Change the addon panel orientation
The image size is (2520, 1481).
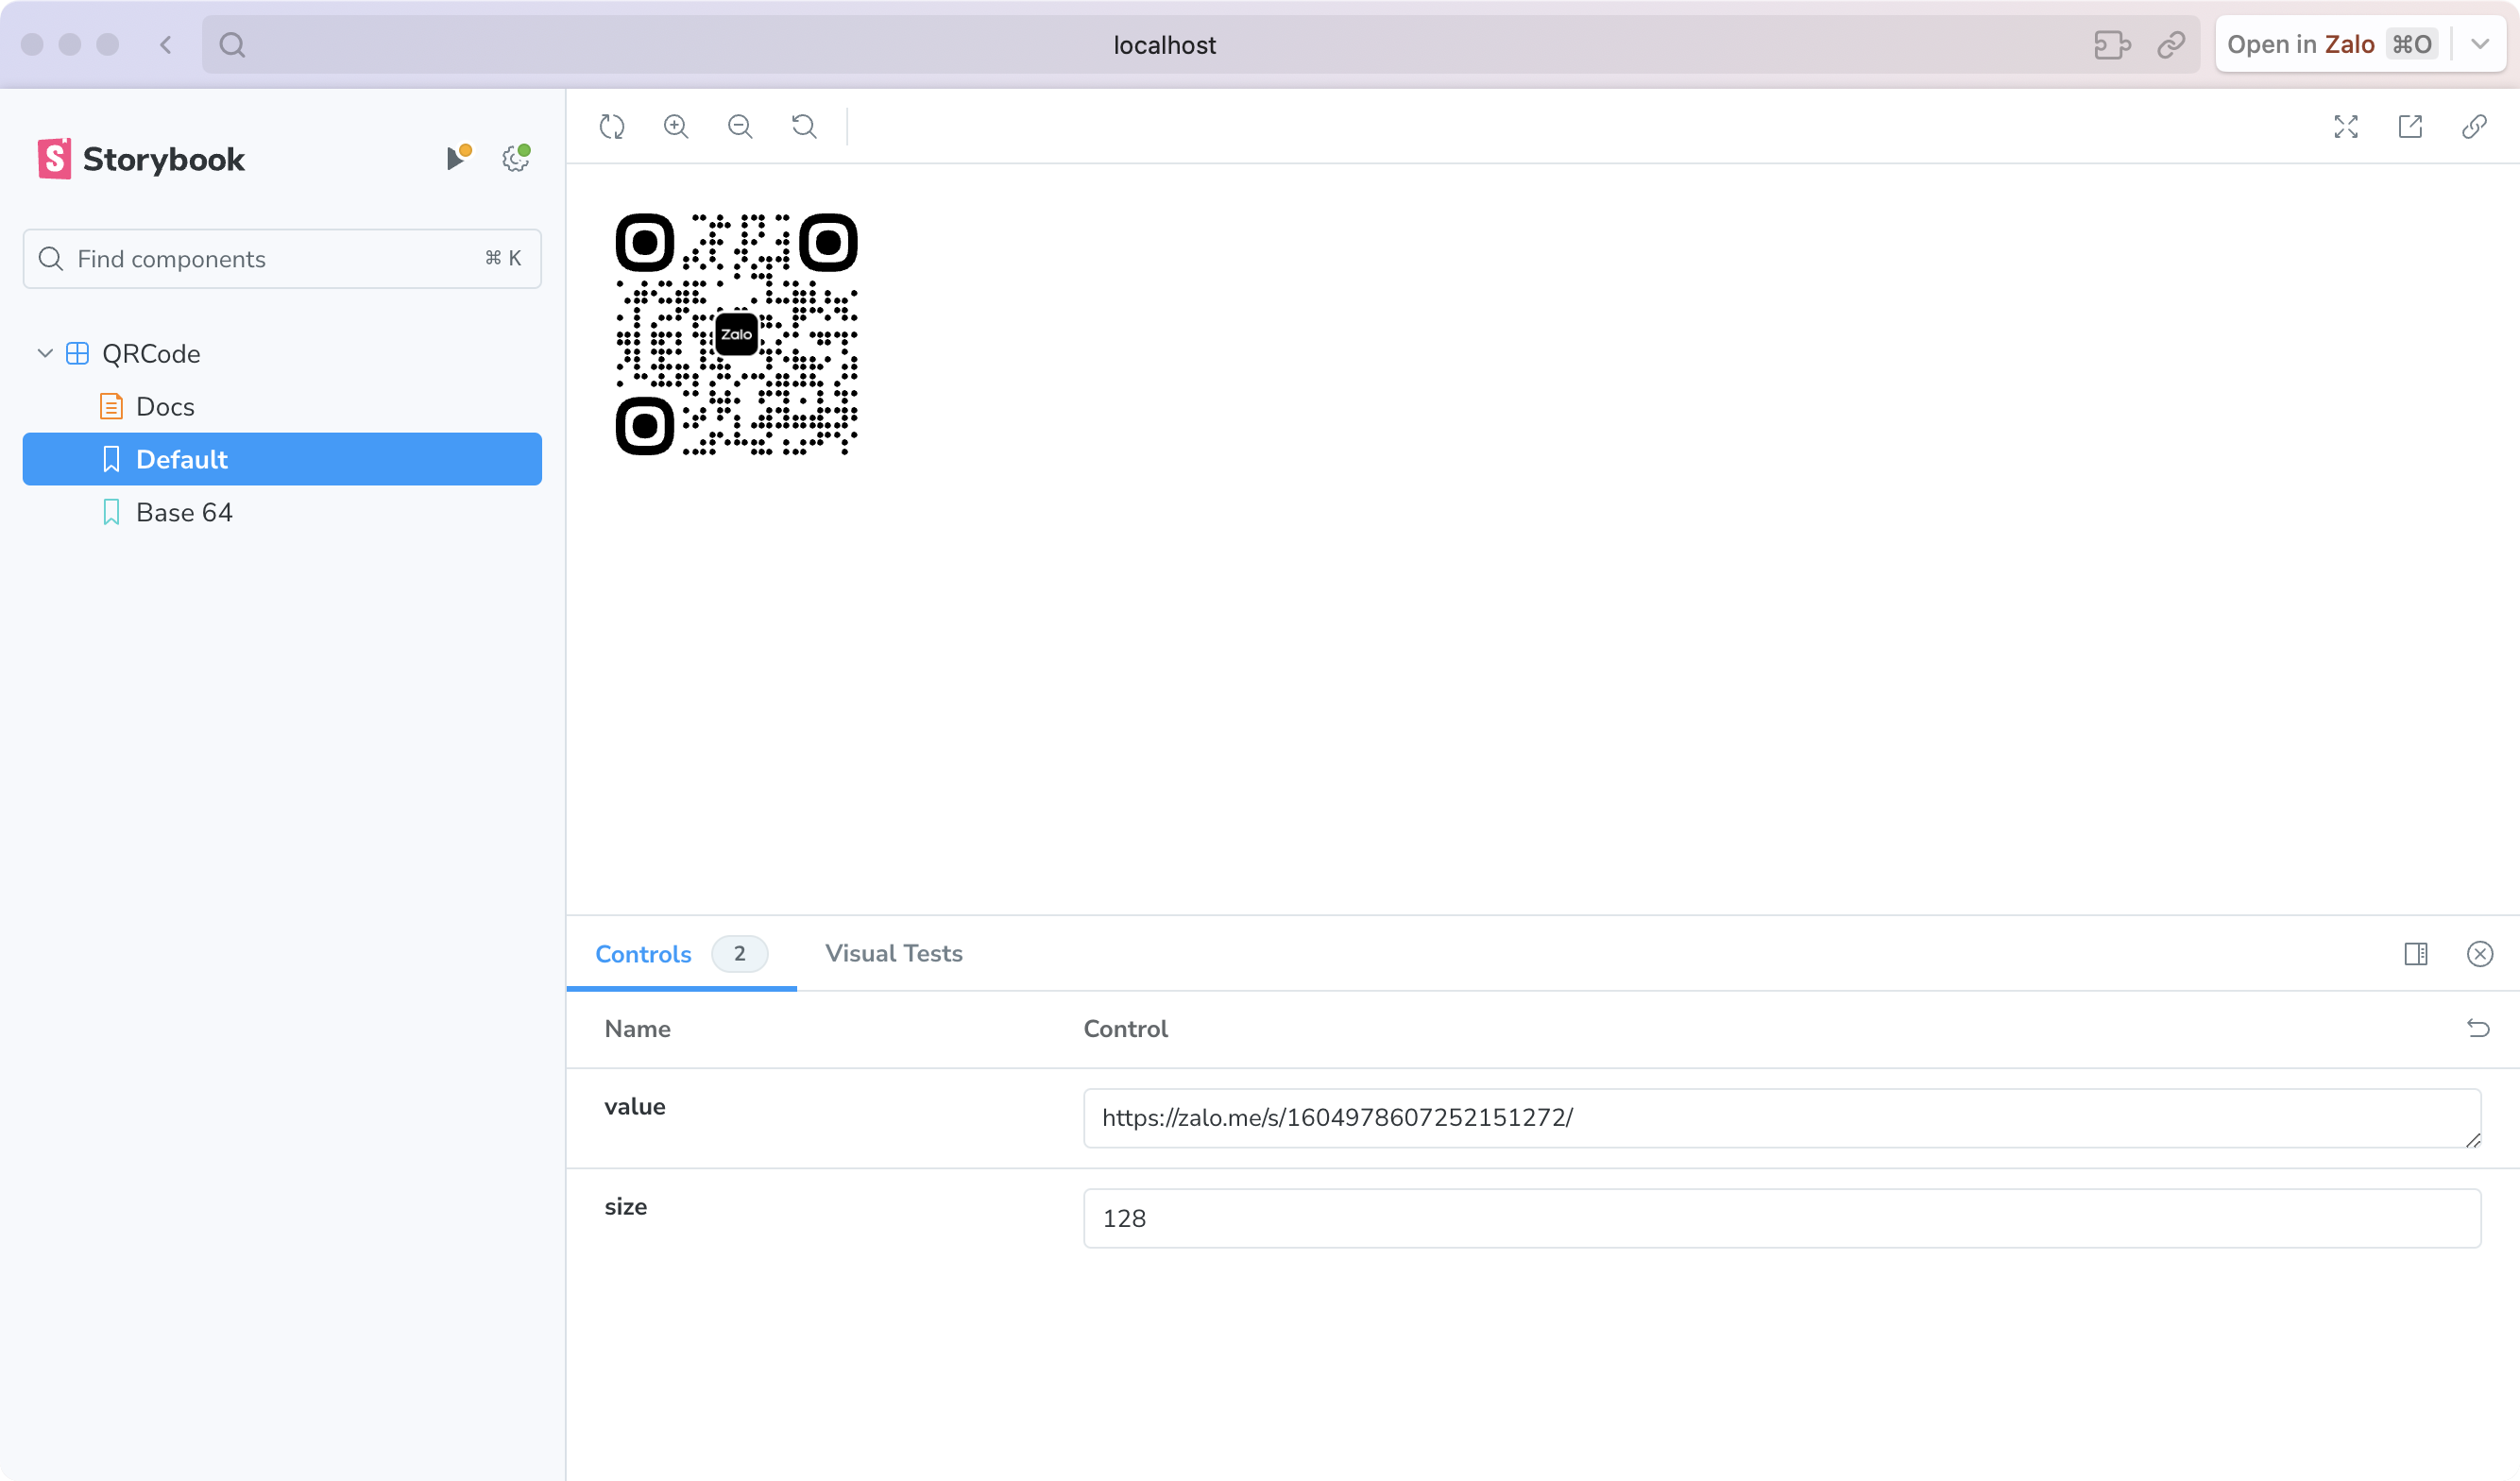[2416, 954]
